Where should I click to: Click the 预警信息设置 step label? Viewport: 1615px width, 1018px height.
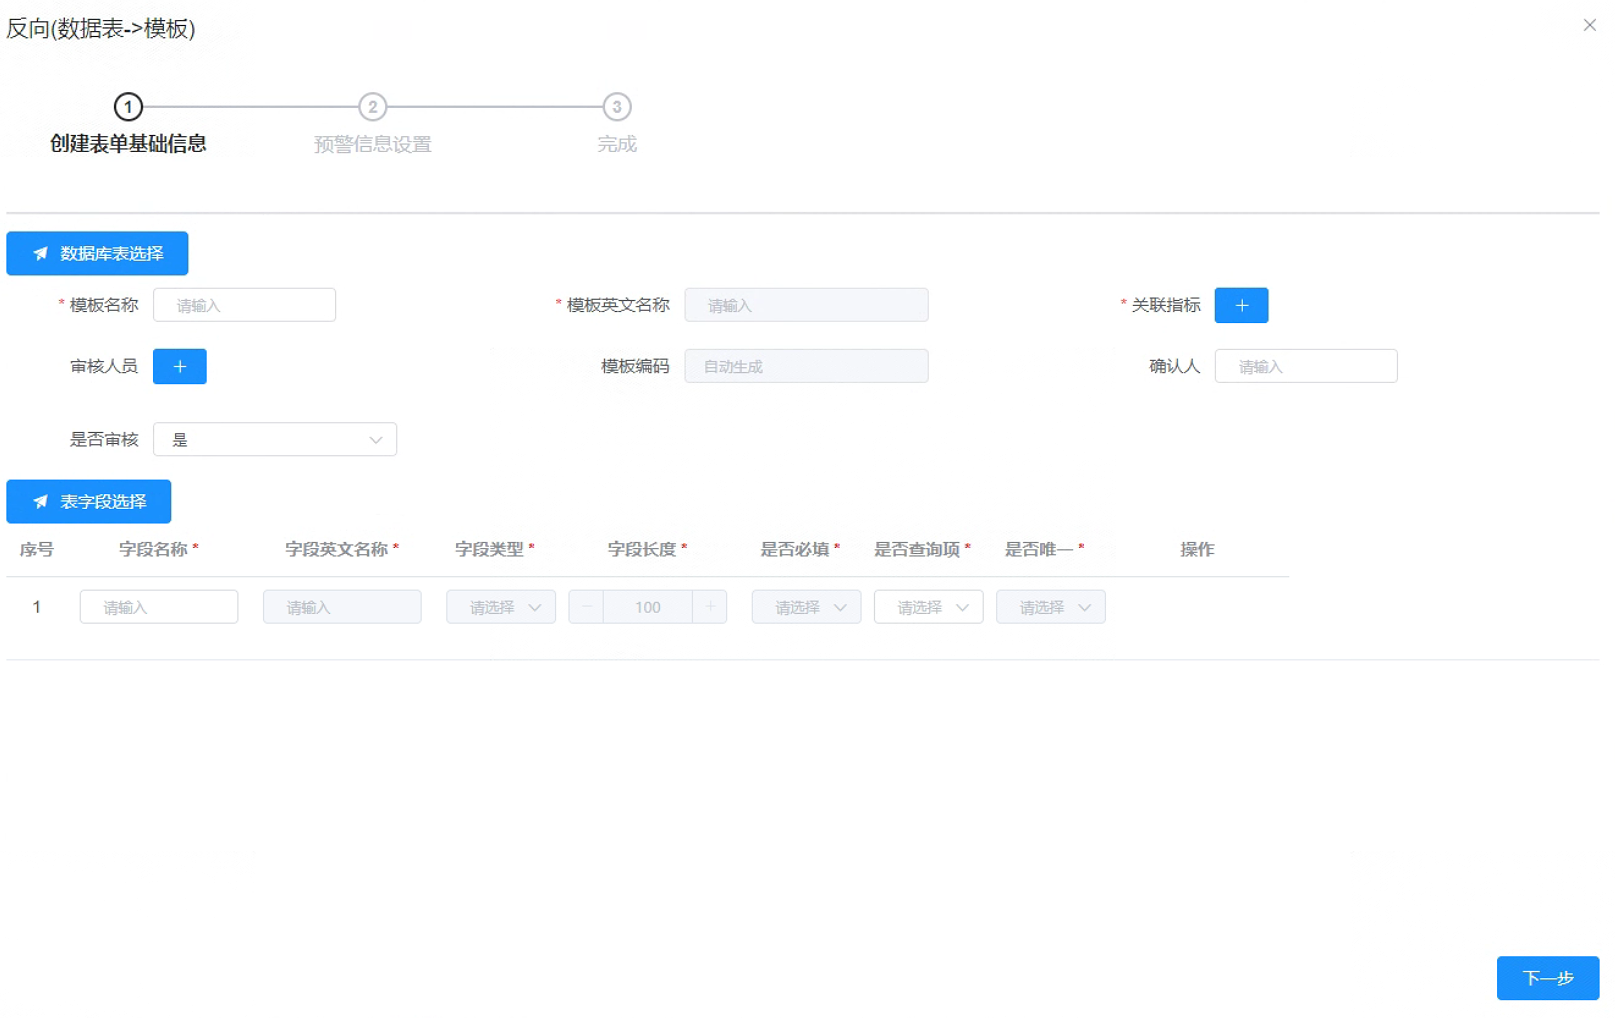point(372,144)
